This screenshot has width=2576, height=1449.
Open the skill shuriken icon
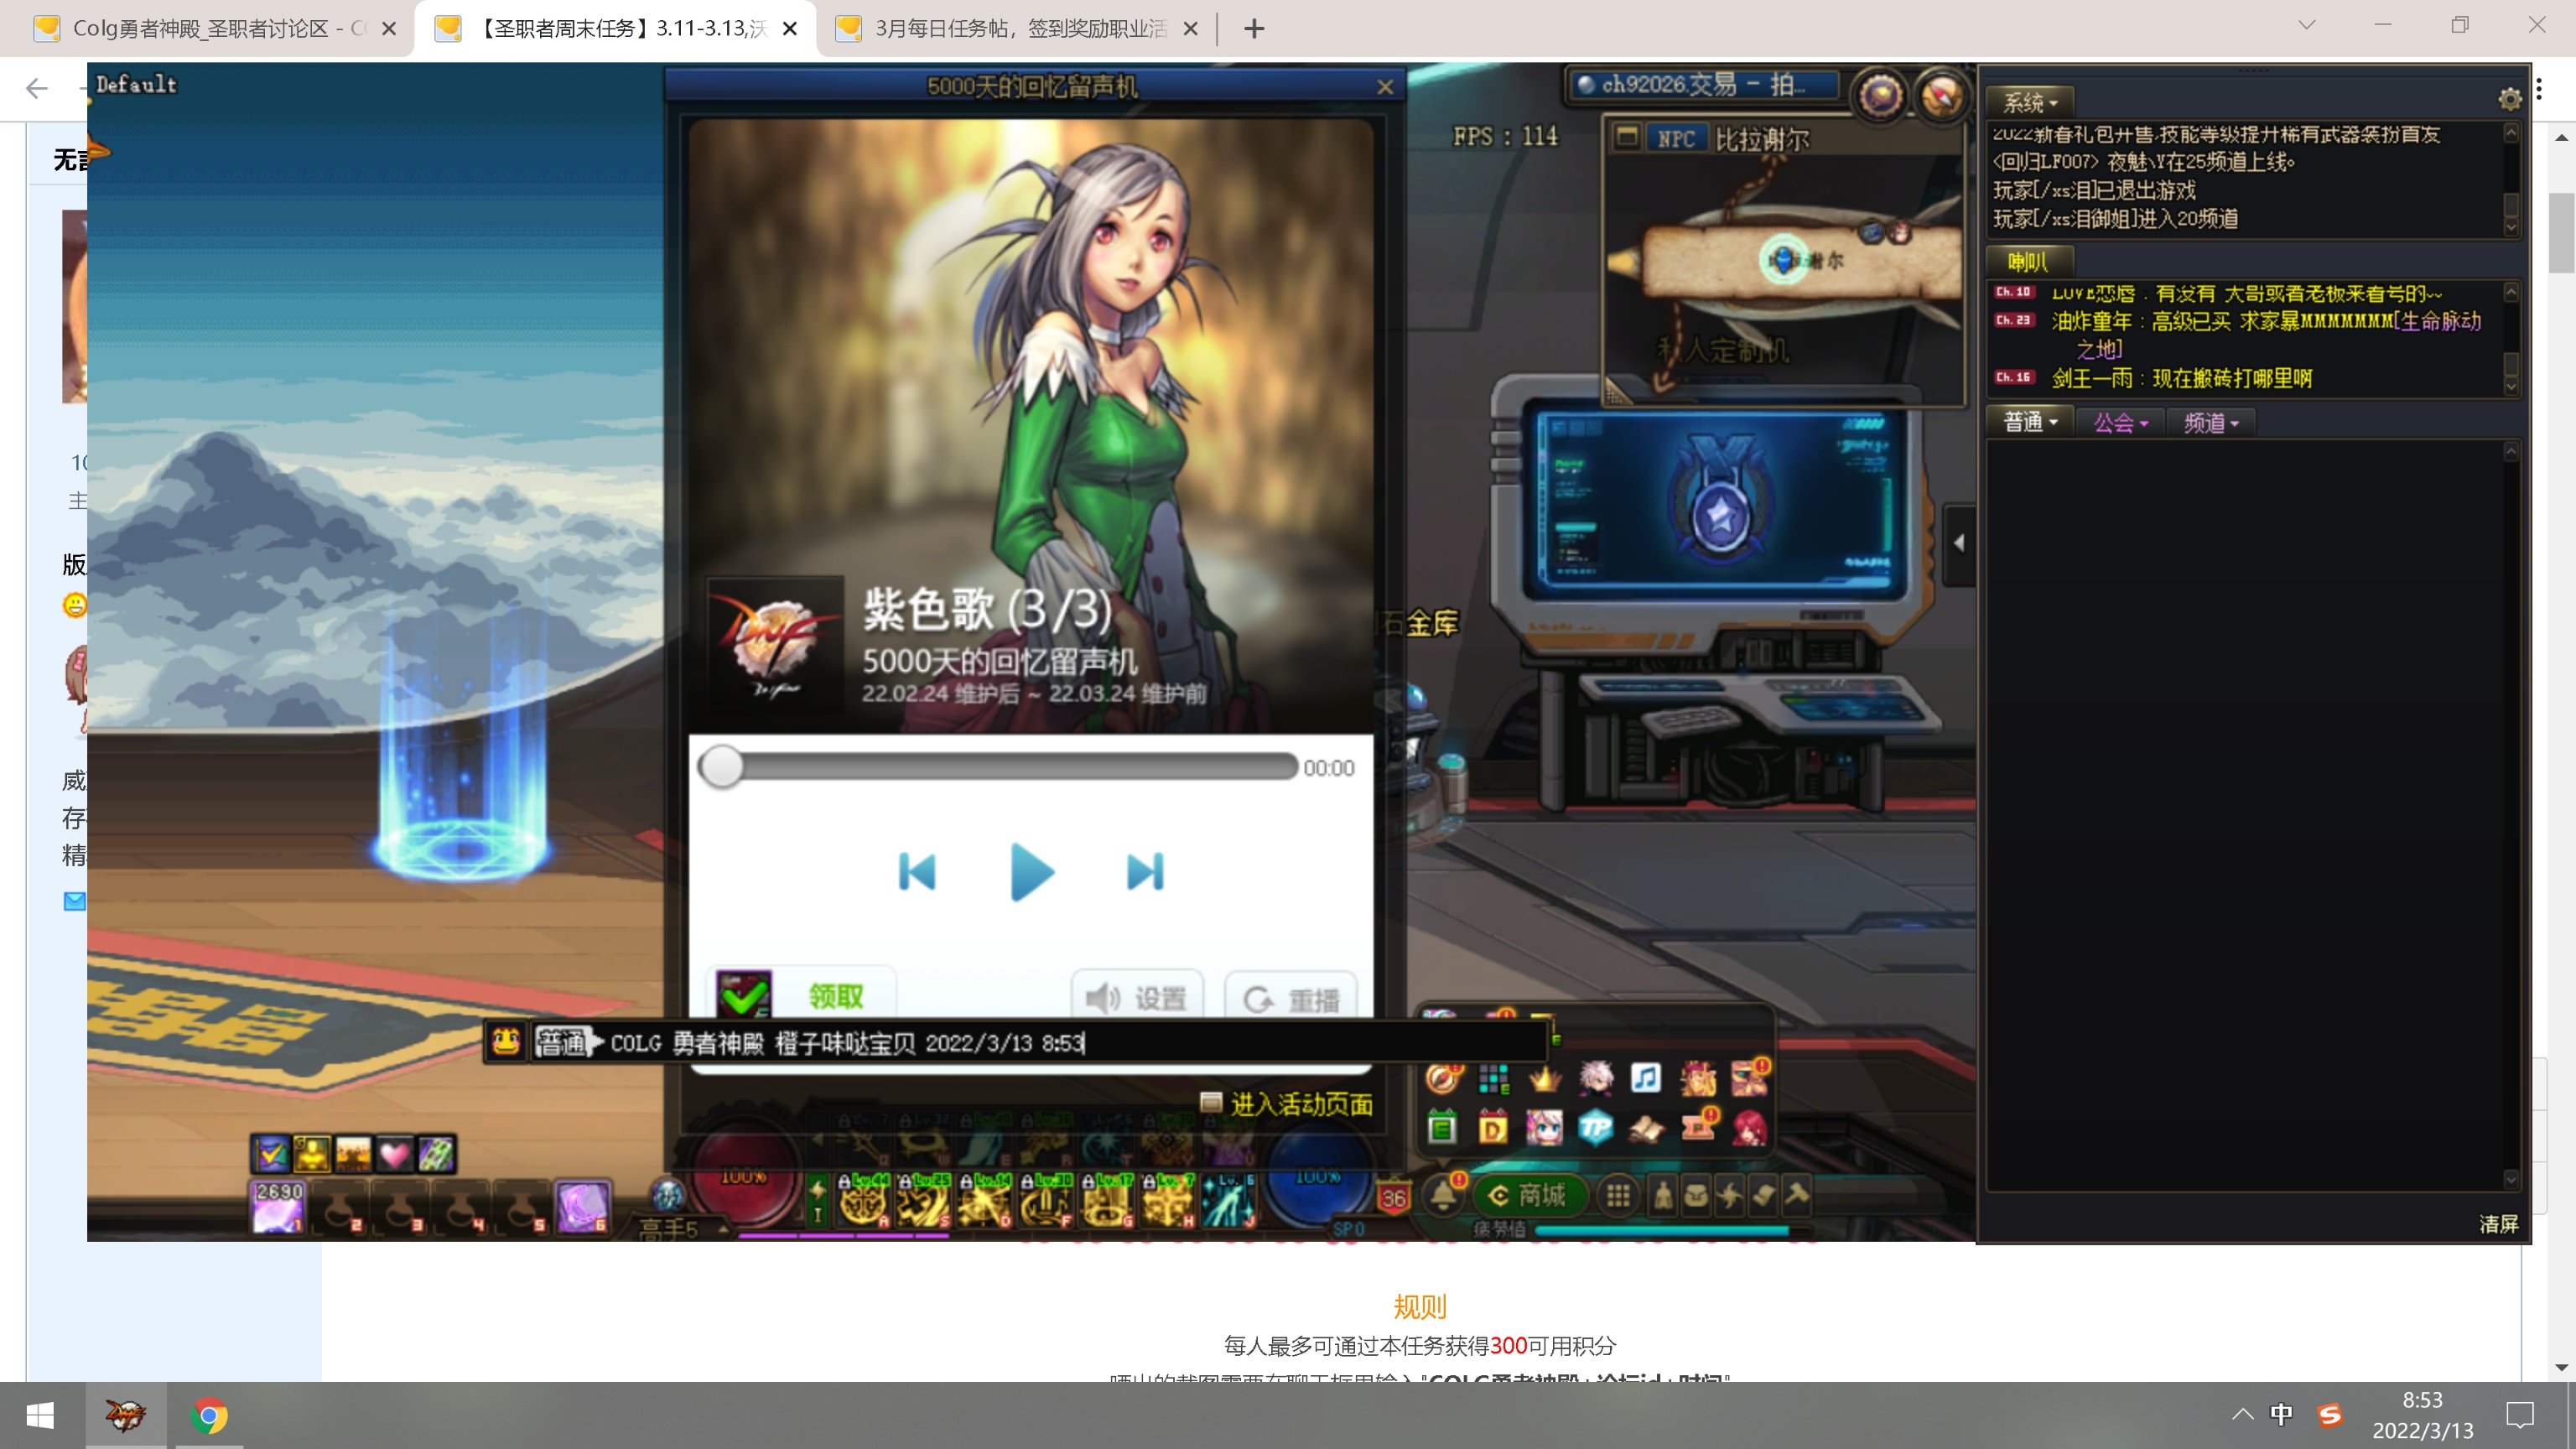1730,1195
